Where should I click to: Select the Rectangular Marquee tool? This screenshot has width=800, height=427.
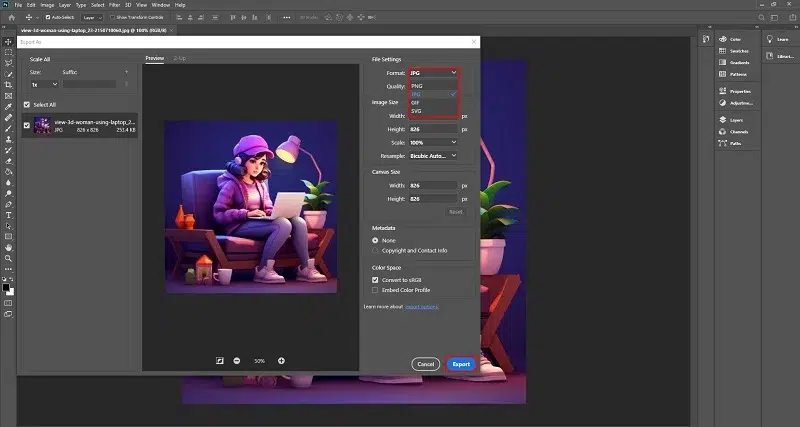[8, 53]
